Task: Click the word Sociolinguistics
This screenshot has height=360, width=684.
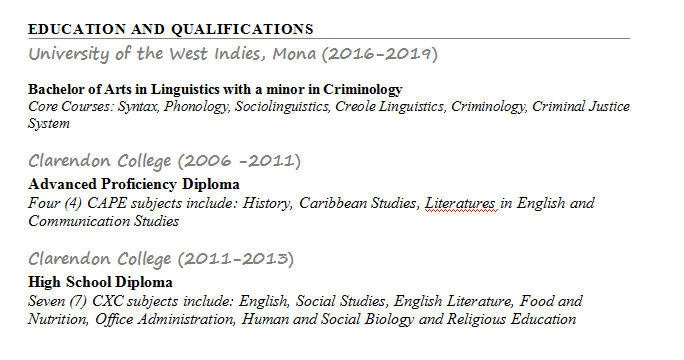Action: point(282,106)
